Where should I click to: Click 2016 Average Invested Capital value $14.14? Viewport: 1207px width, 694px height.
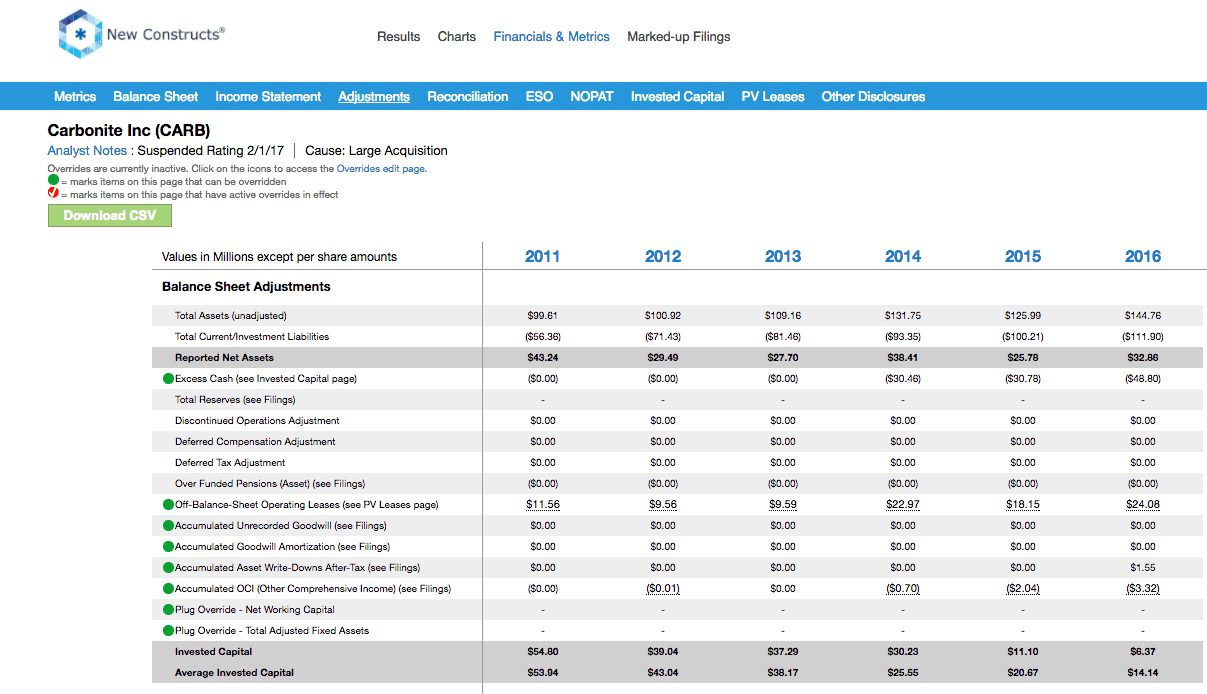pyautogui.click(x=1143, y=673)
